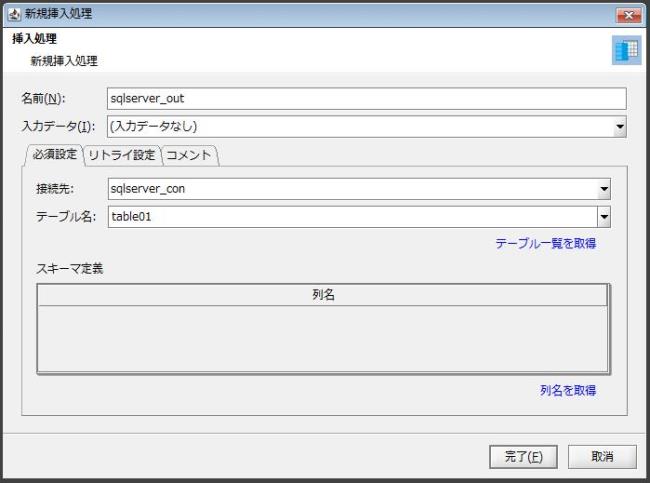Click the 列名 column header

(x=322, y=295)
